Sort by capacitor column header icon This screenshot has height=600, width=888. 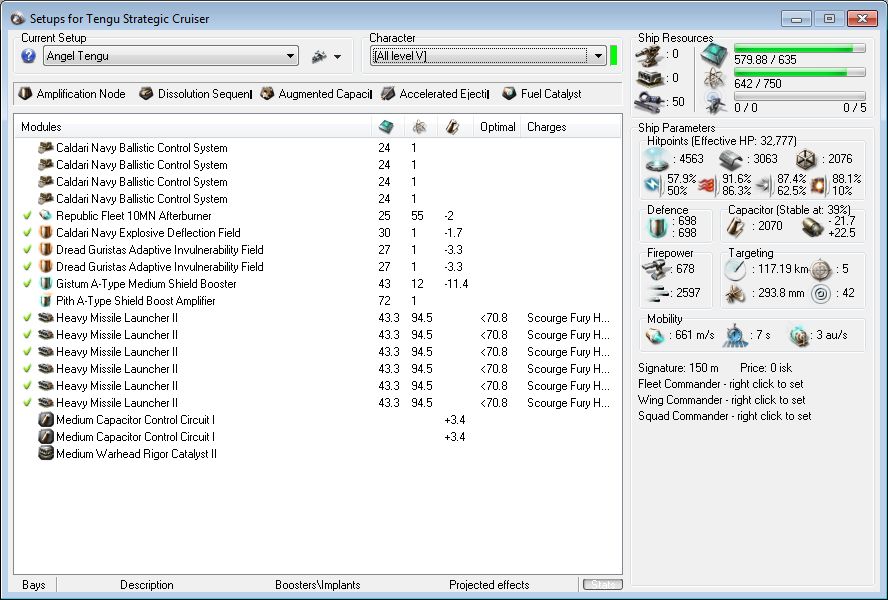pyautogui.click(x=452, y=127)
